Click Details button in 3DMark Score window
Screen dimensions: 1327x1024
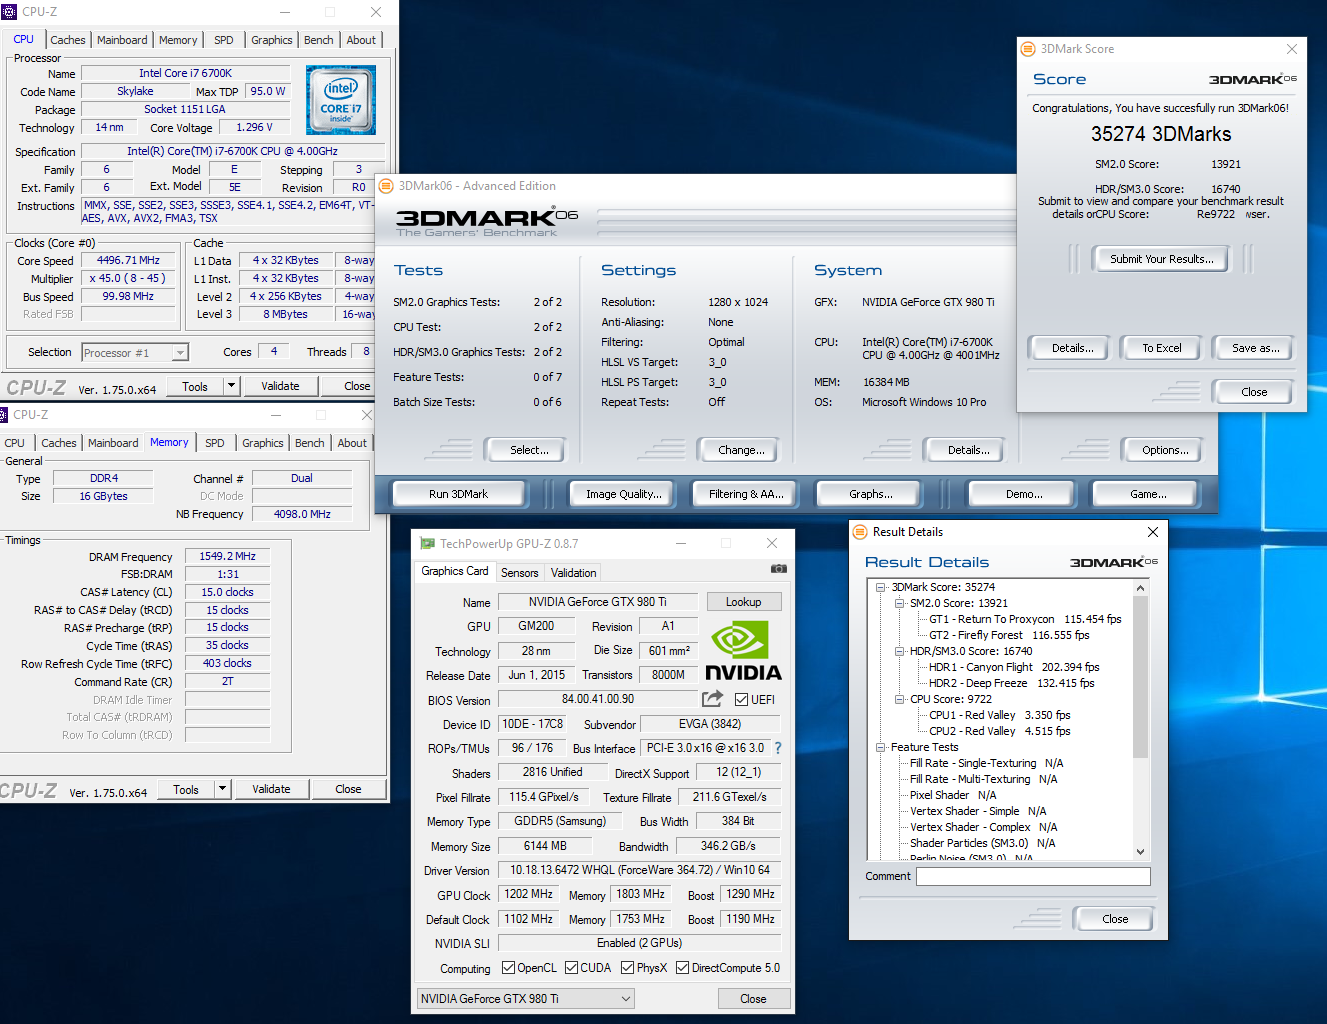(1072, 348)
